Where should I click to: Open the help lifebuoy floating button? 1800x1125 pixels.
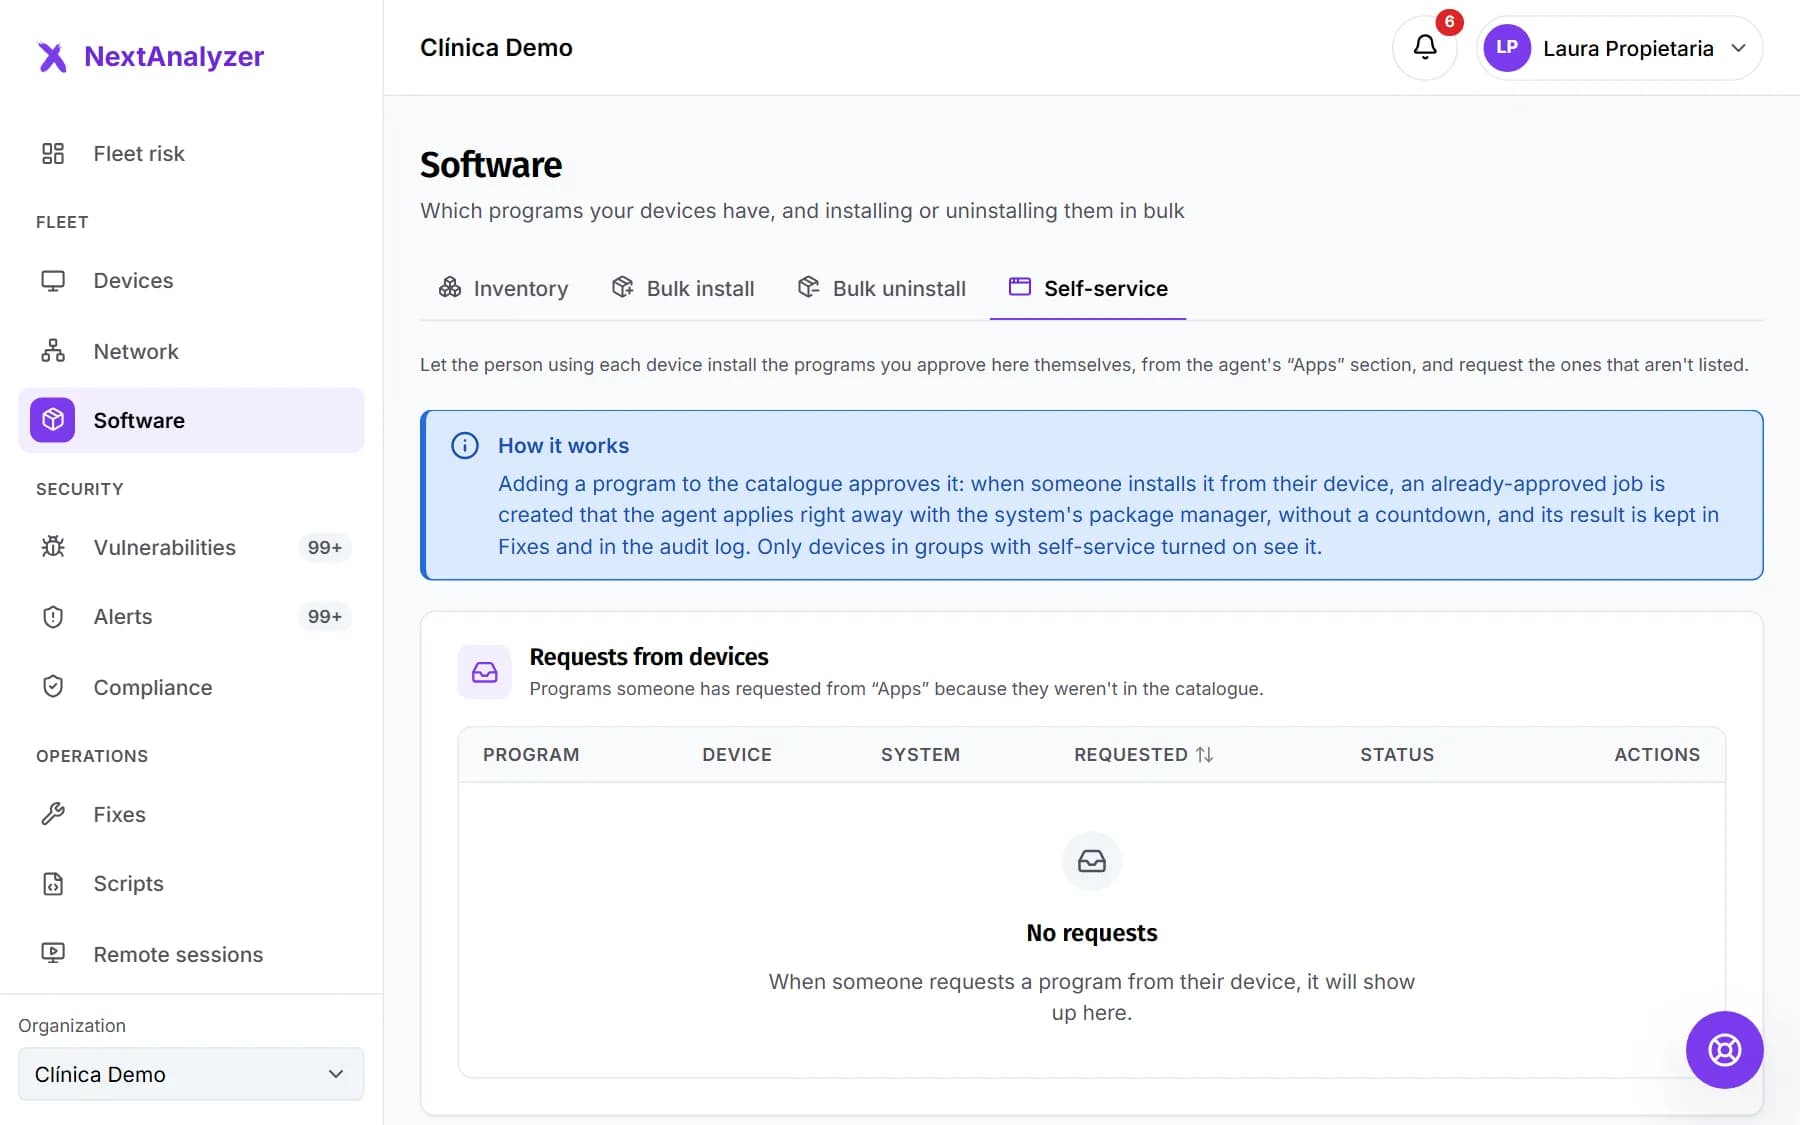pyautogui.click(x=1724, y=1050)
